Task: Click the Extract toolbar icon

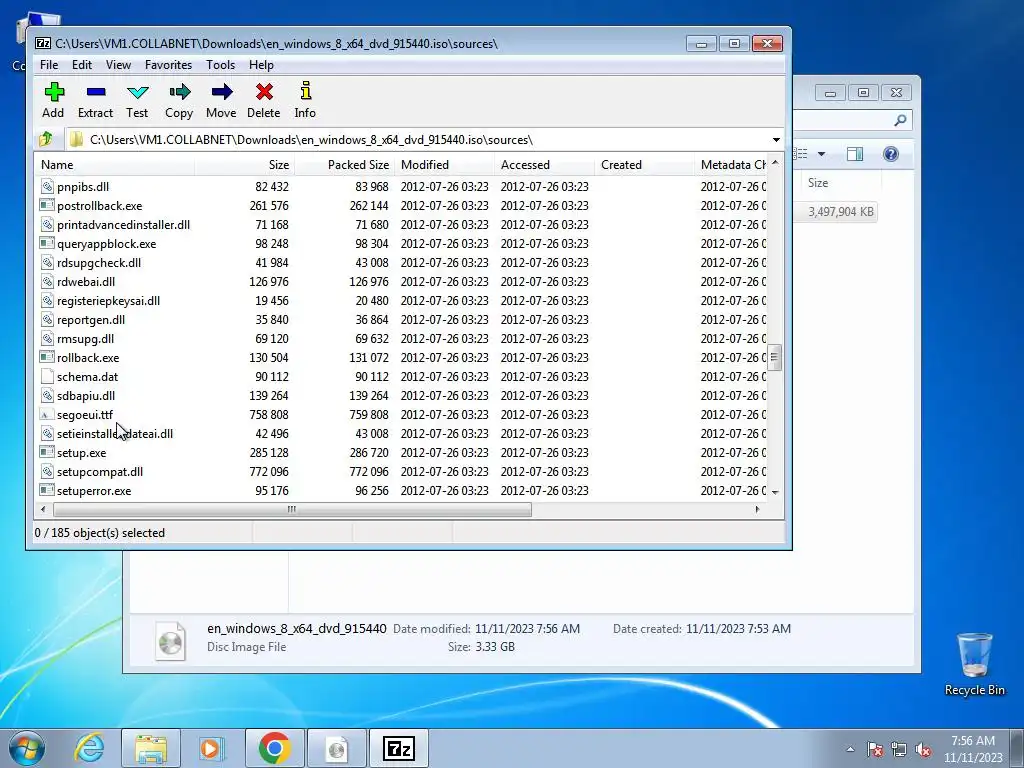Action: 95,92
